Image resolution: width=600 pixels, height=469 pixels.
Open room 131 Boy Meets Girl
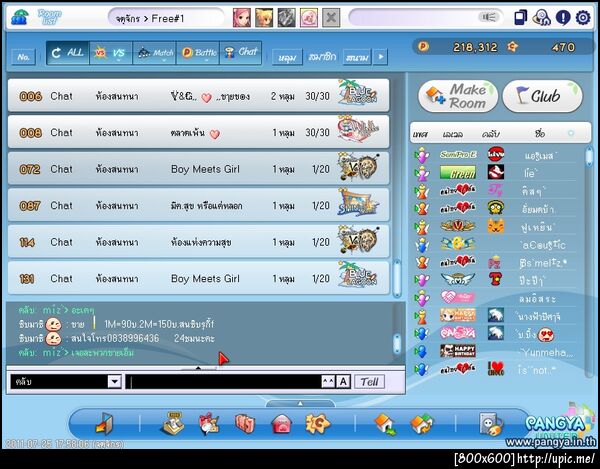[x=199, y=278]
